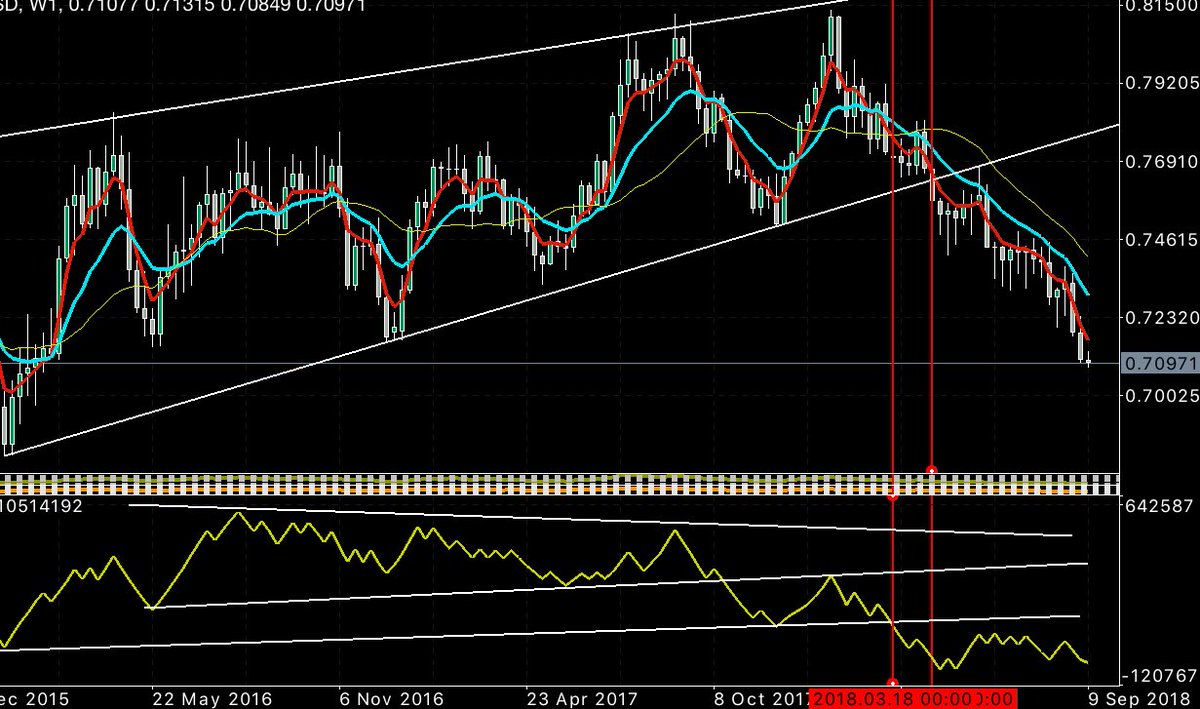Image resolution: width=1200 pixels, height=709 pixels.
Task: Toggle the first red vertical line anchor point
Action: [893, 495]
